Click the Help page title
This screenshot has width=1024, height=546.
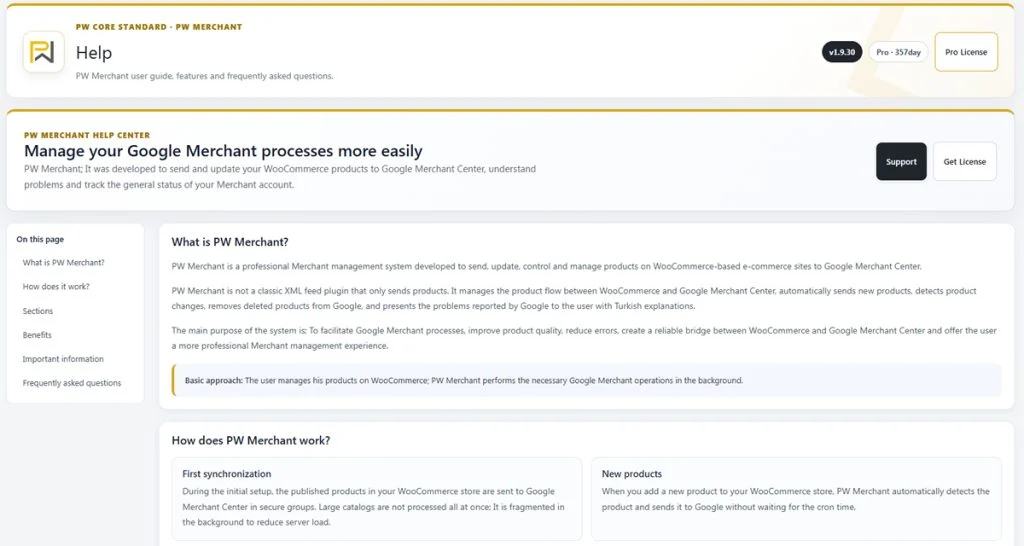pyautogui.click(x=93, y=53)
